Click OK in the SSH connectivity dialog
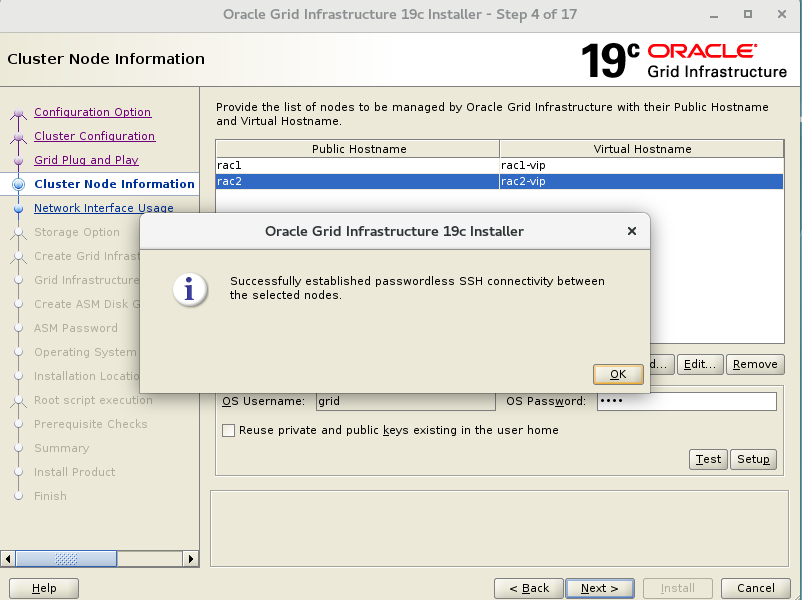Viewport: 802px width, 600px height. (x=618, y=374)
